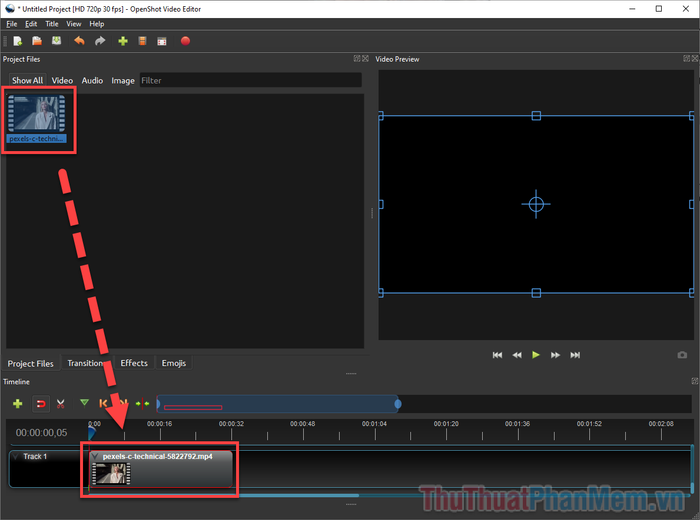Fast forward the video preview
Viewport: 700px width, 520px height.
pos(555,355)
